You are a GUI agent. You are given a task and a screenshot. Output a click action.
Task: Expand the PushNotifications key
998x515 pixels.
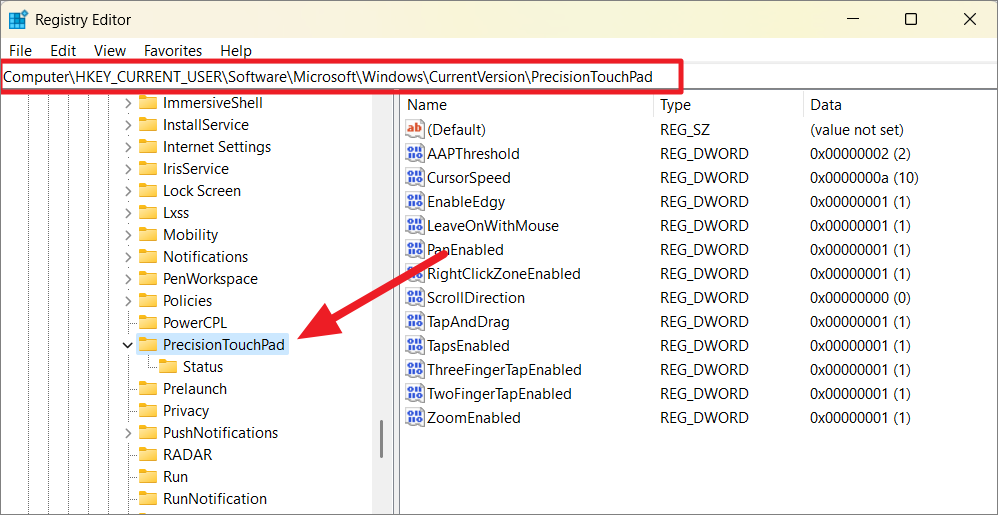pos(127,433)
